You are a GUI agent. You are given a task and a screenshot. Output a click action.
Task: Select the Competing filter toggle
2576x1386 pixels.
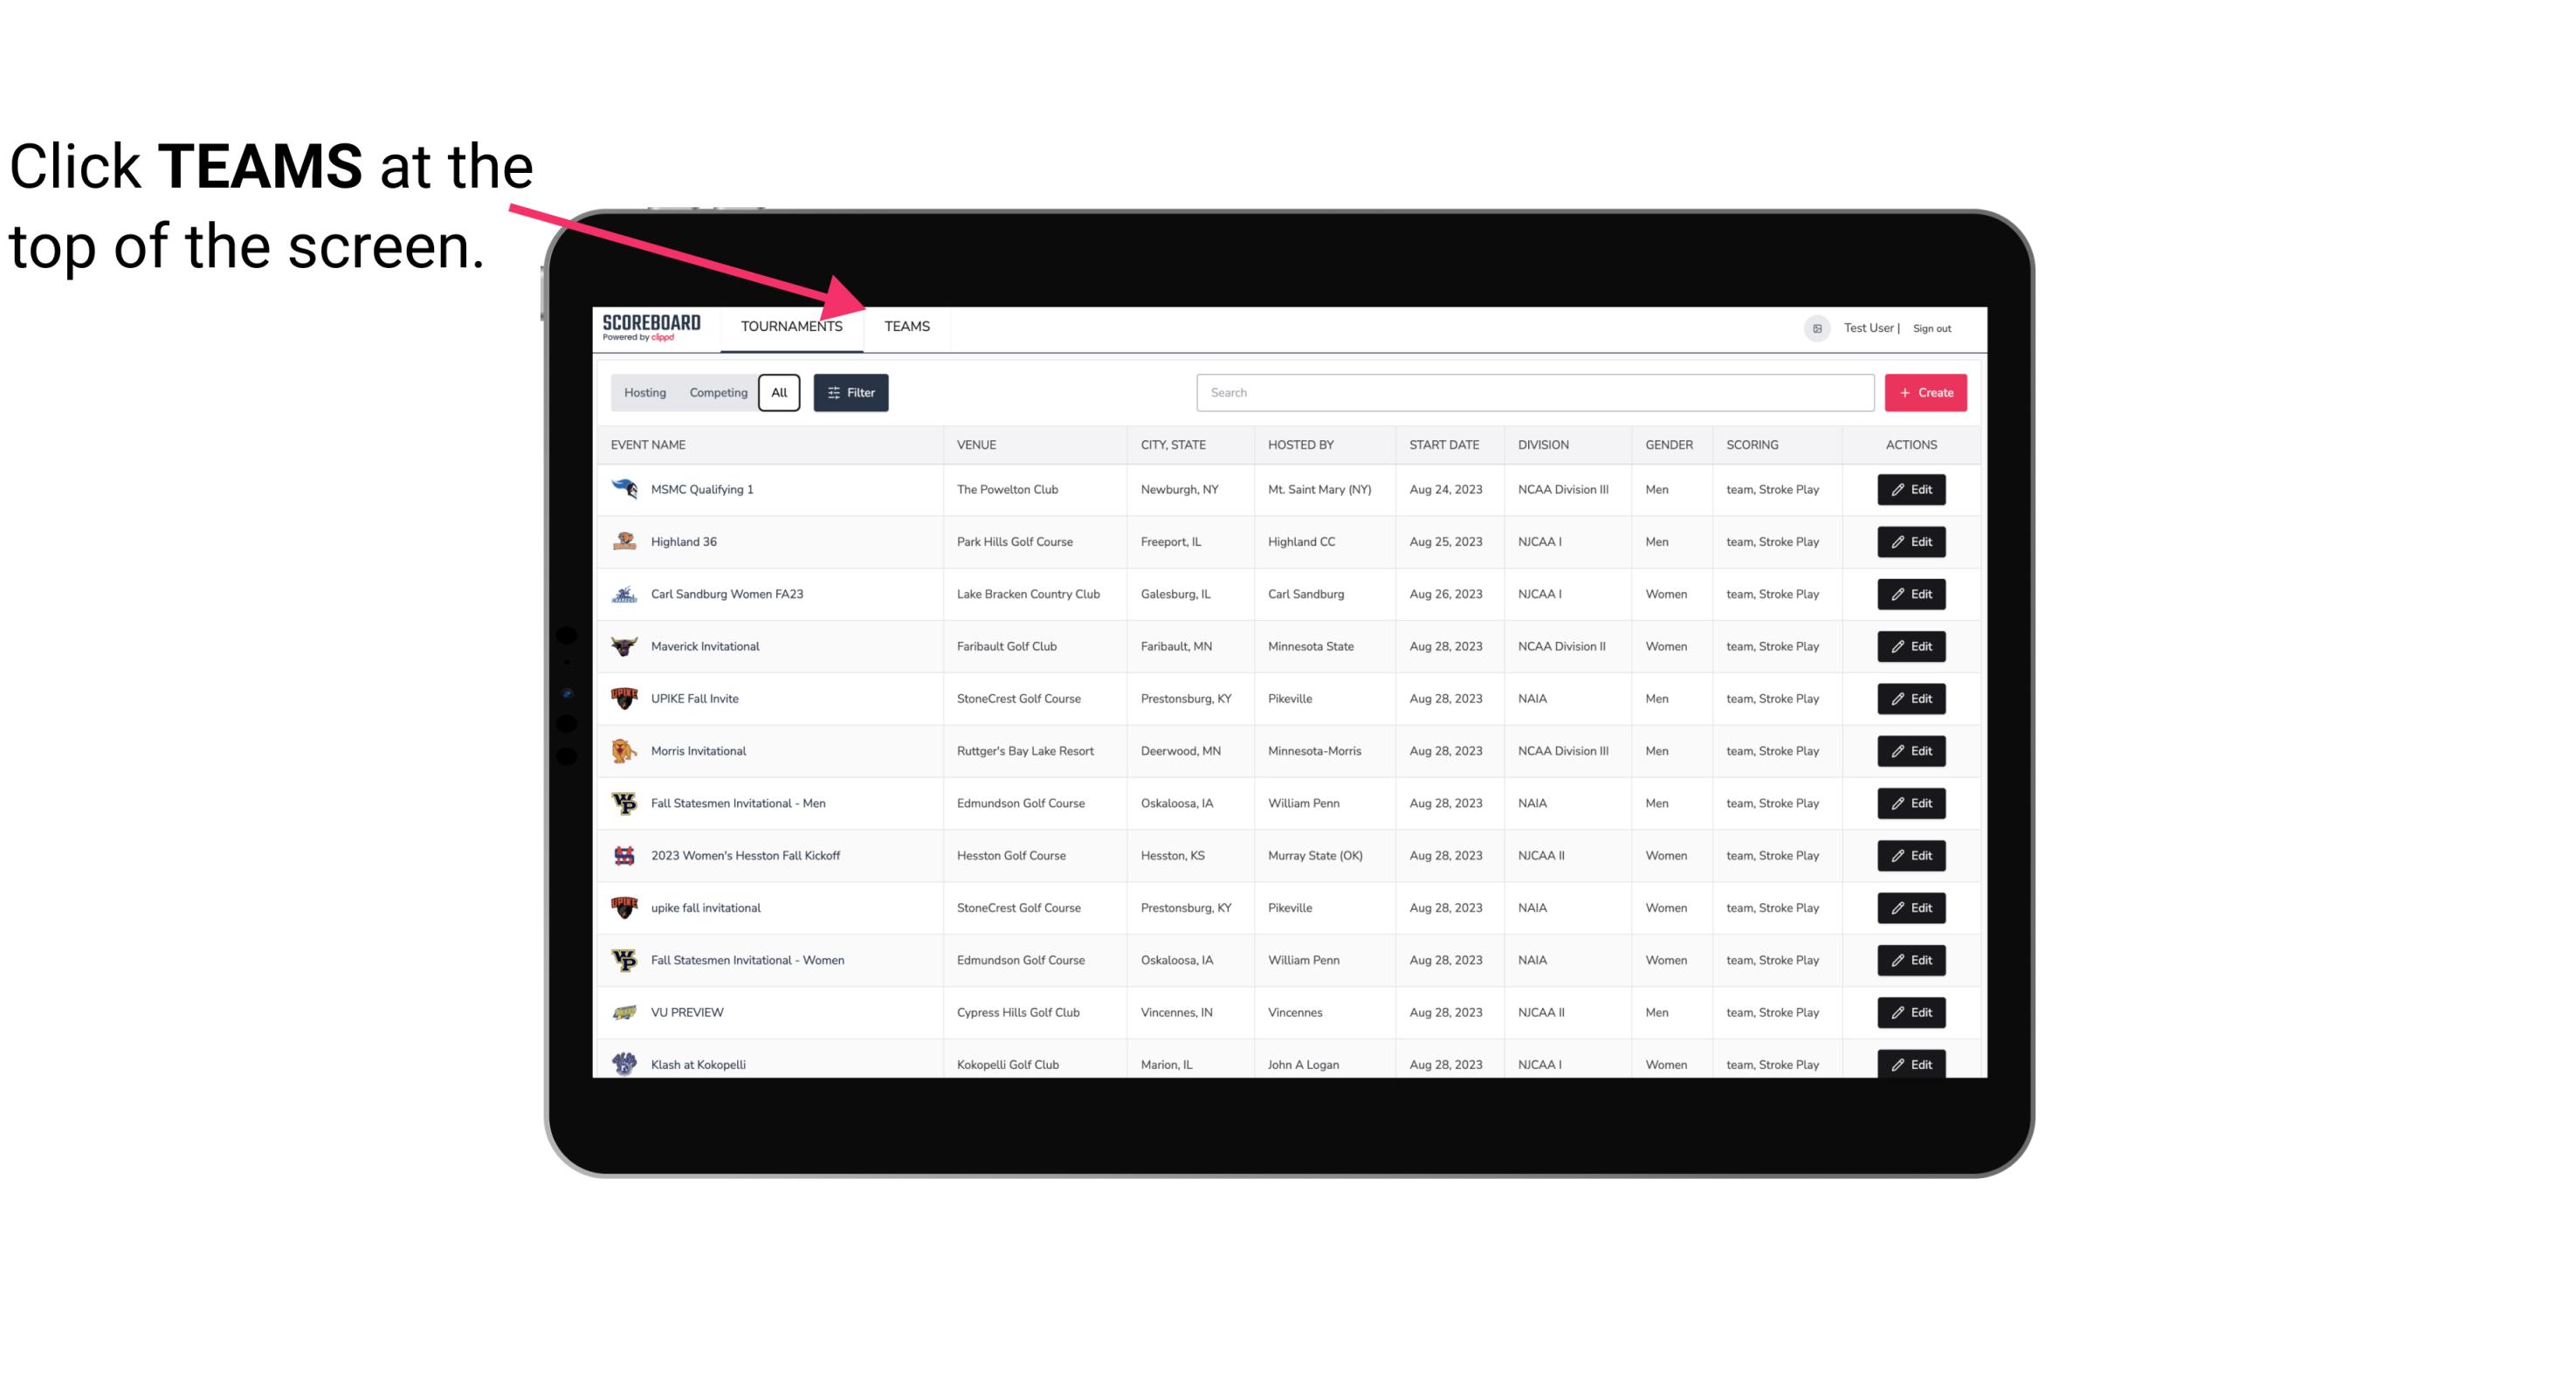click(x=715, y=393)
